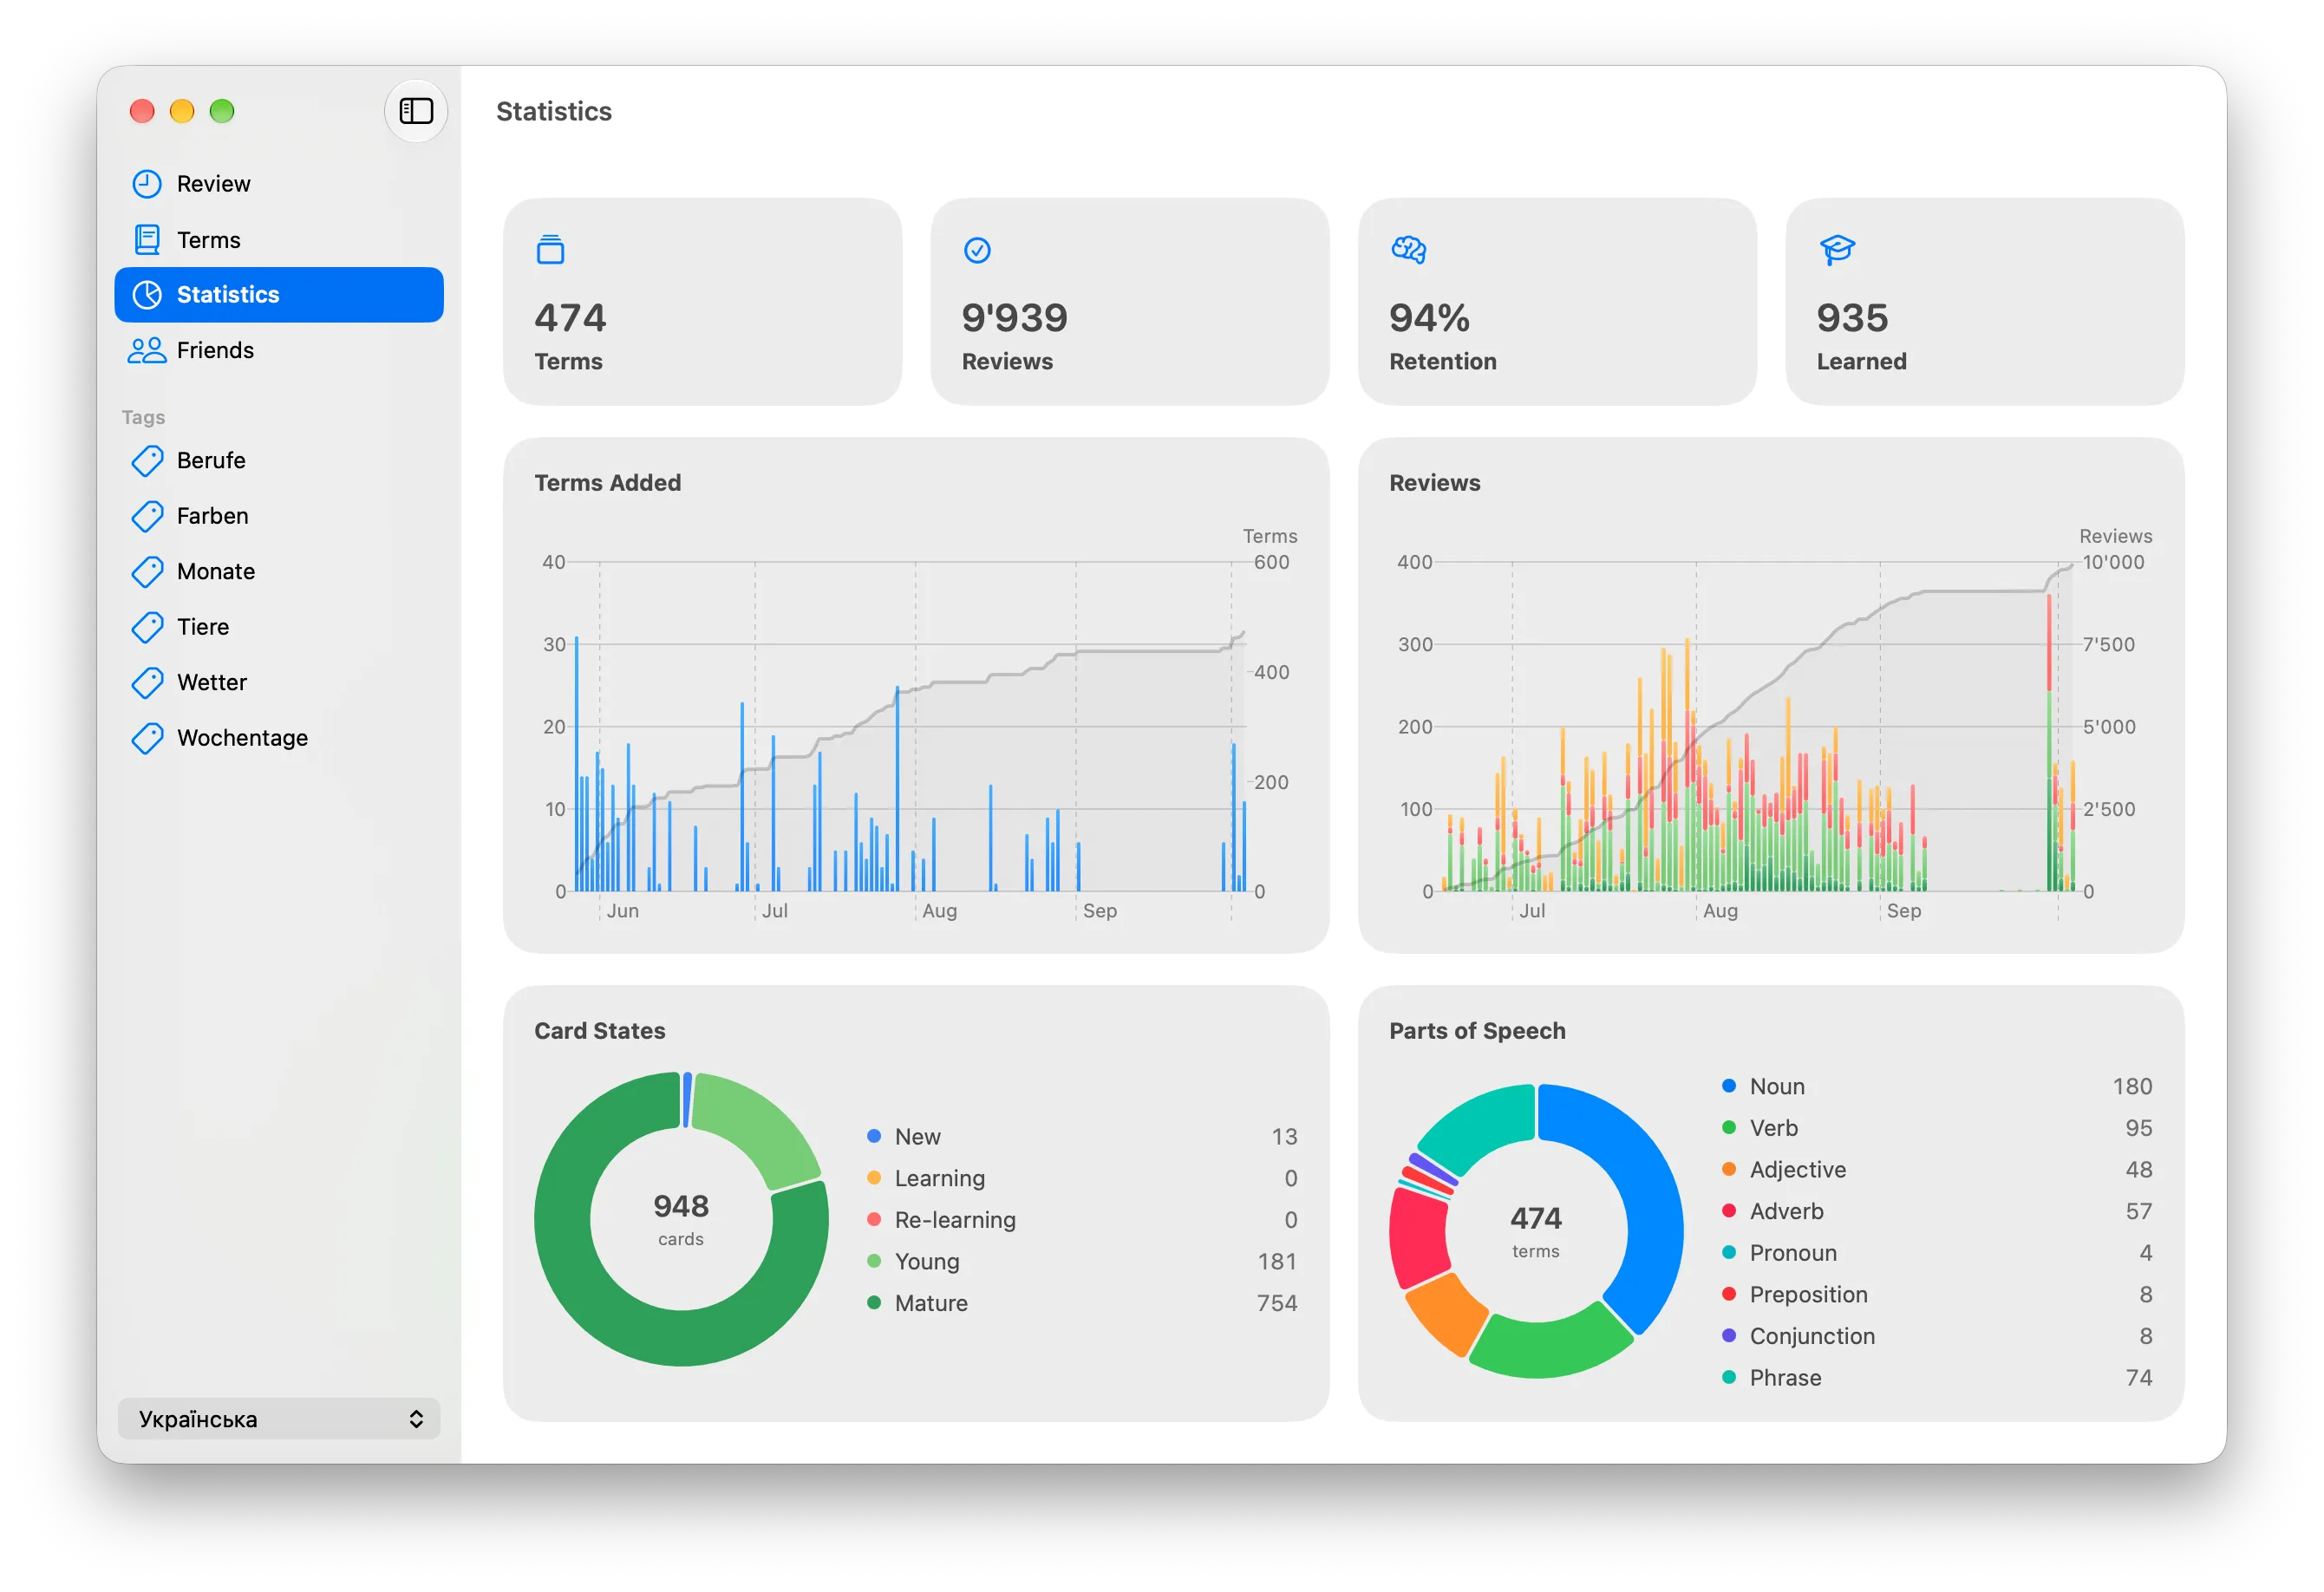This screenshot has height=1592, width=2324.
Task: Open the Friends section
Action: pyautogui.click(x=279, y=350)
